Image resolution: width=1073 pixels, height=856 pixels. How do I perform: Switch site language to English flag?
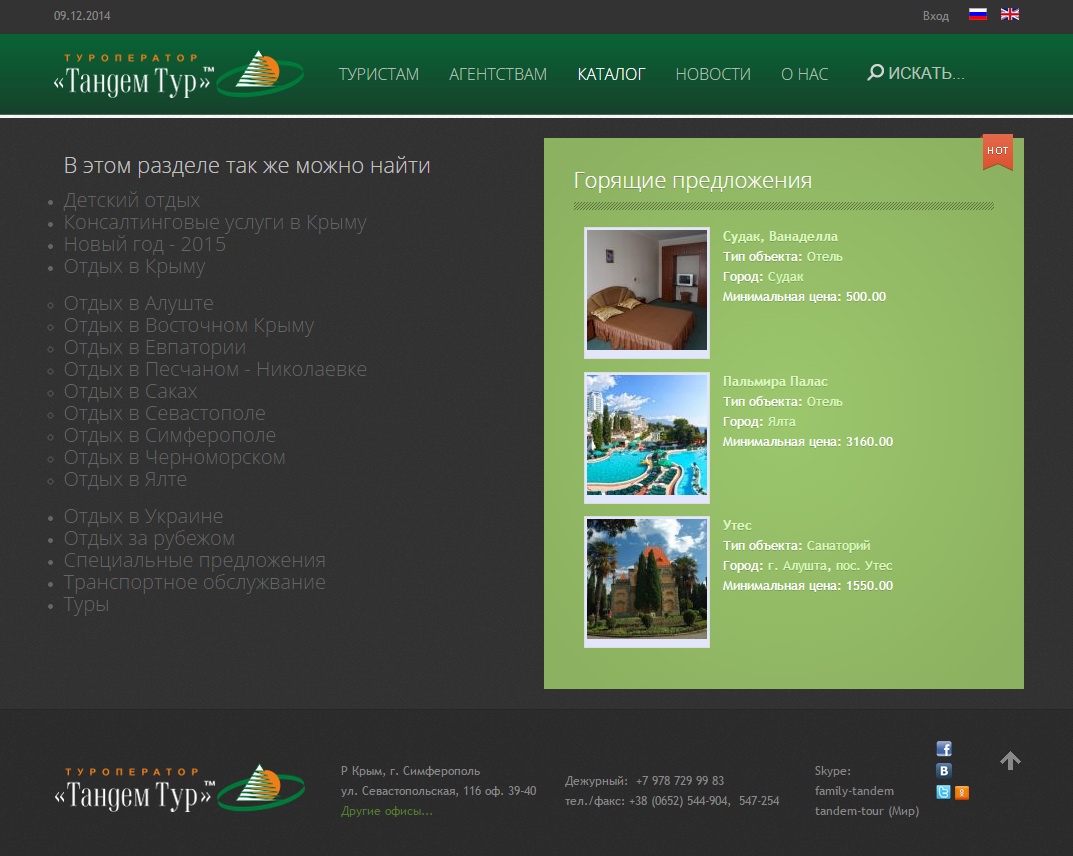coord(1010,15)
